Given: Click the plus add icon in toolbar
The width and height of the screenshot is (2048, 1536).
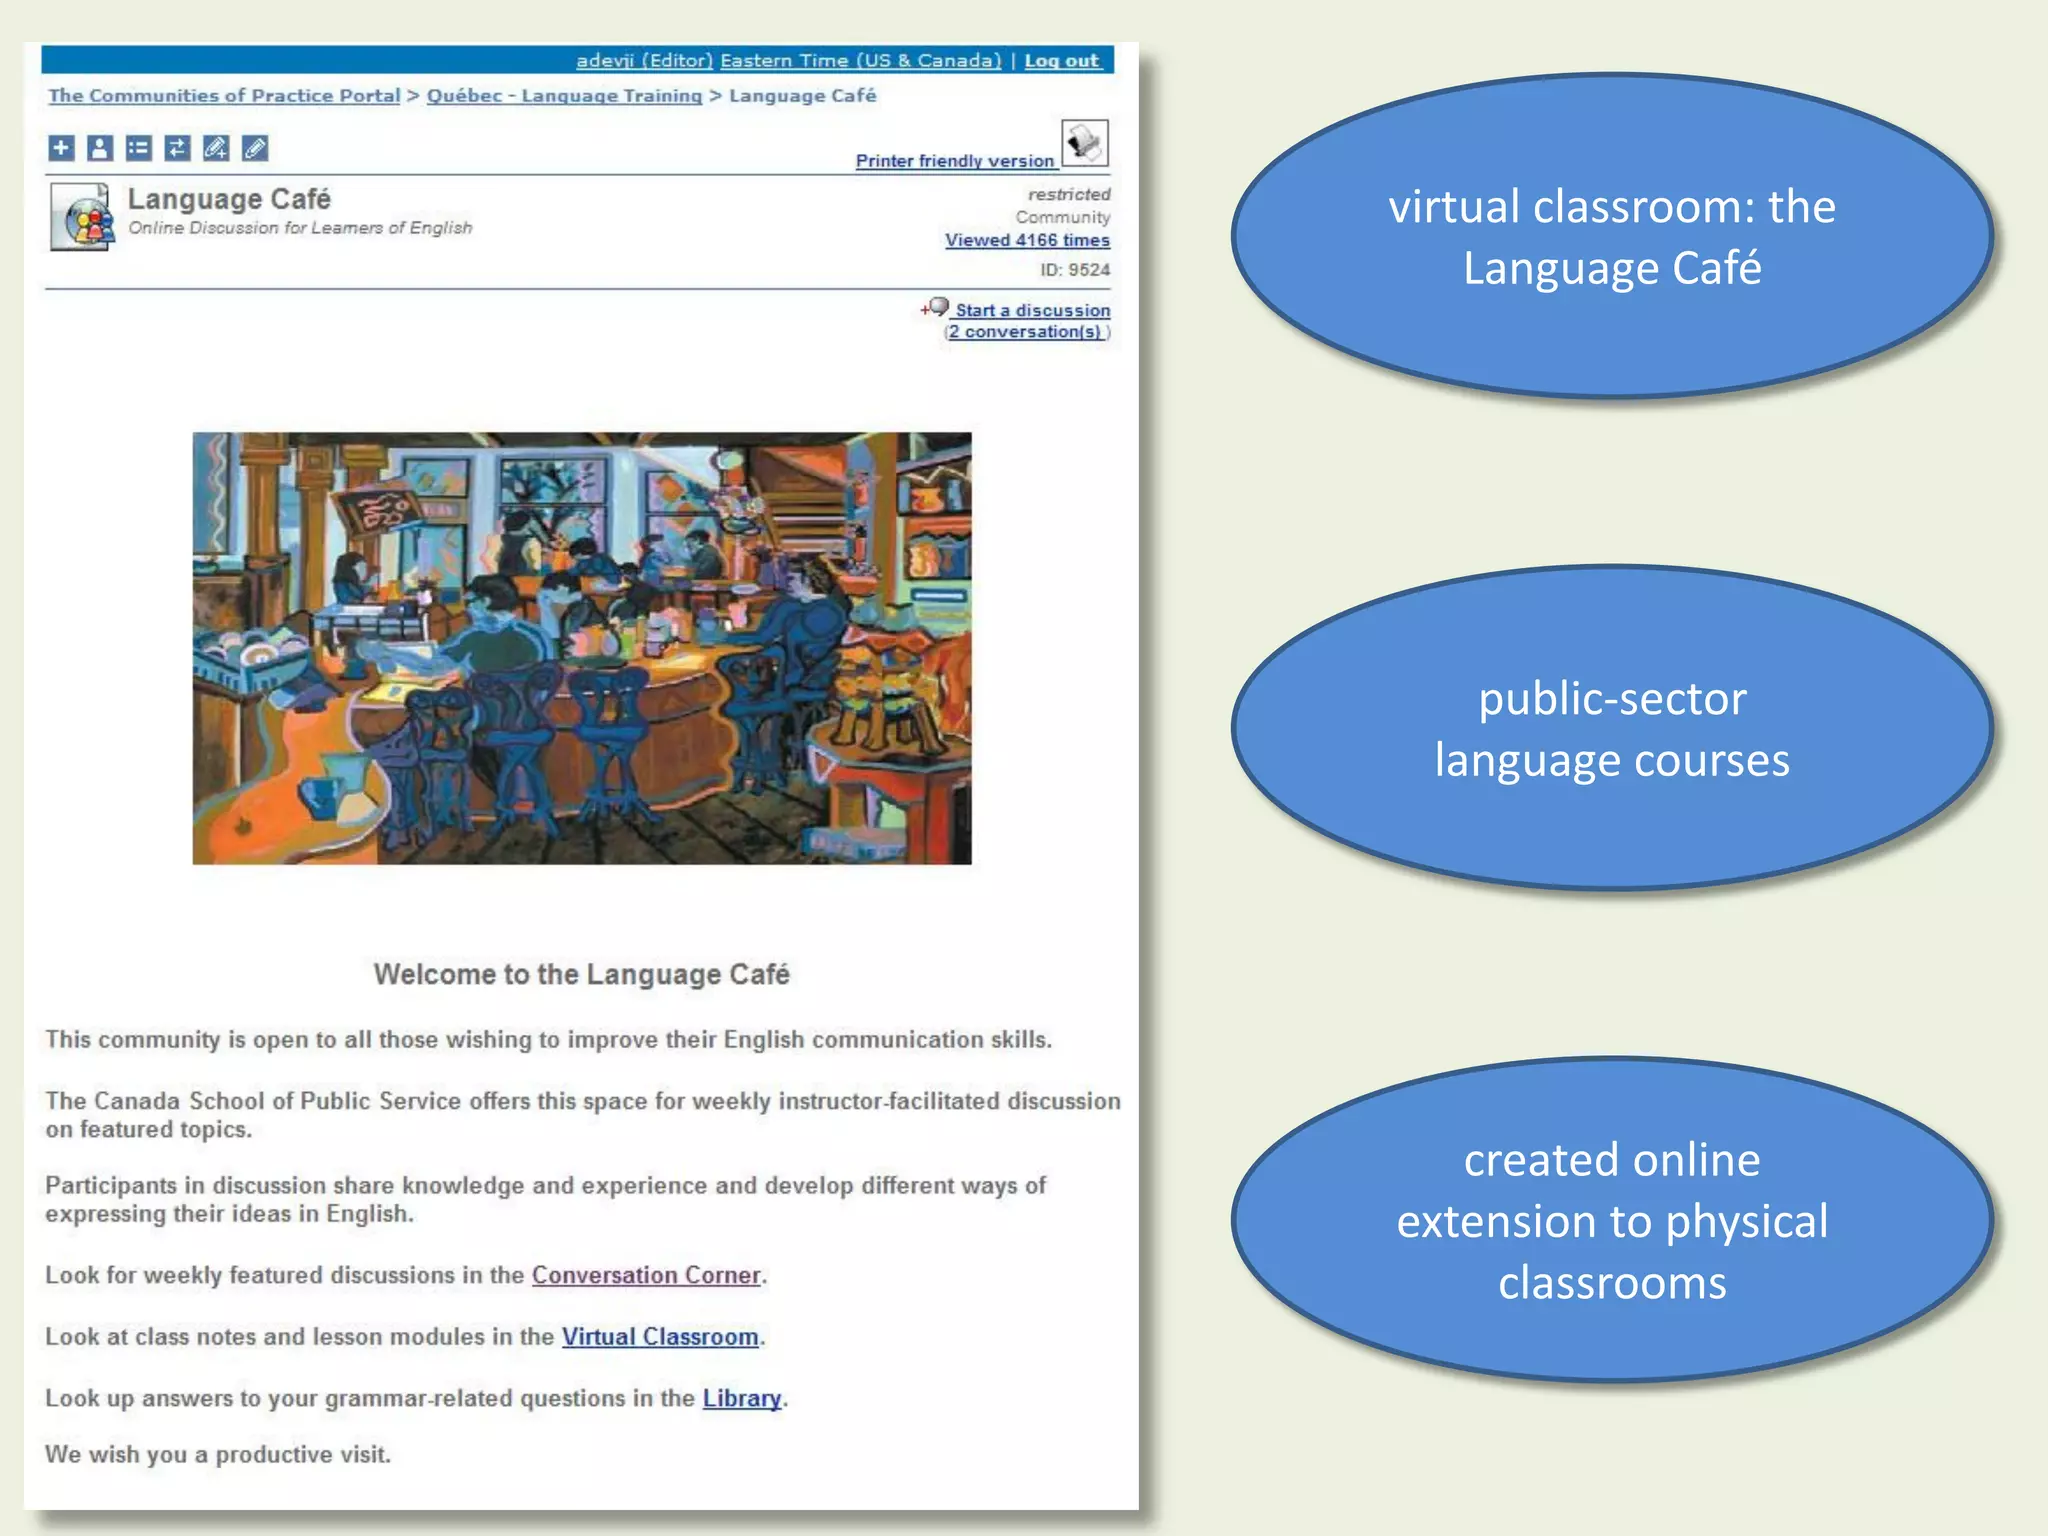Looking at the screenshot, I should coord(61,148).
